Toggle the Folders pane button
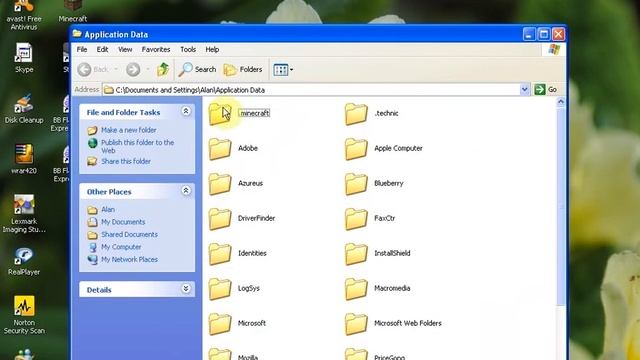The image size is (640, 360). (x=243, y=69)
